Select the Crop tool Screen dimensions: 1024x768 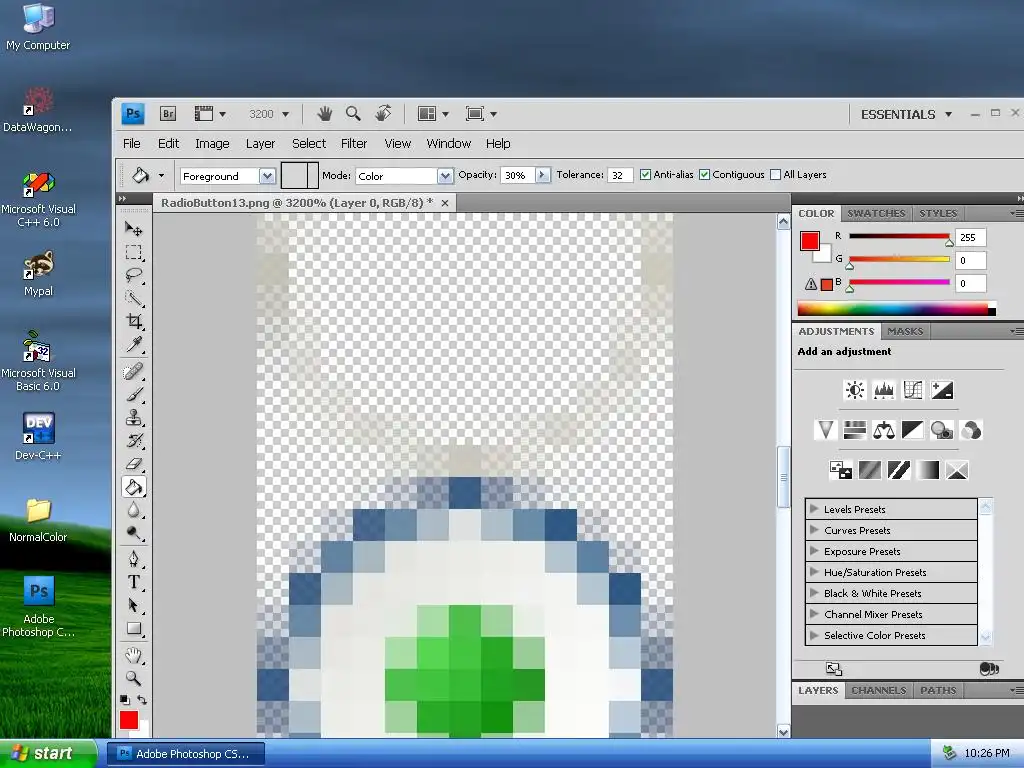[x=134, y=321]
